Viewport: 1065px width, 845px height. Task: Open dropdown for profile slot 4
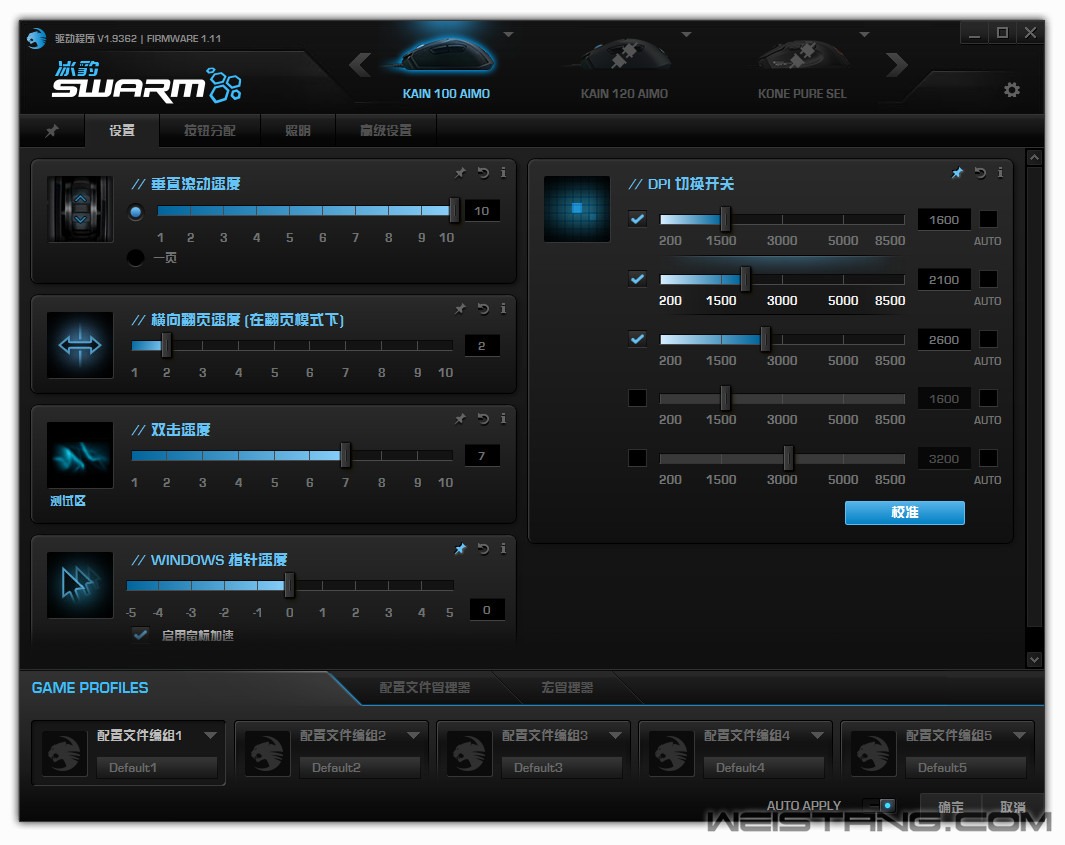click(x=817, y=735)
